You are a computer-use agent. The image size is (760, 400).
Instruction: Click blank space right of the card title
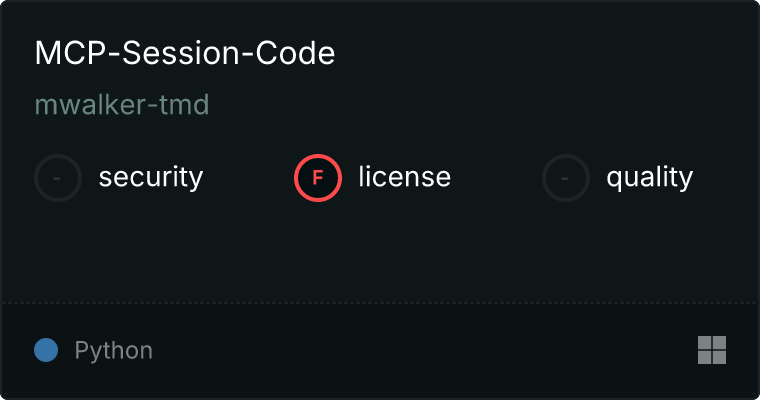coord(540,54)
